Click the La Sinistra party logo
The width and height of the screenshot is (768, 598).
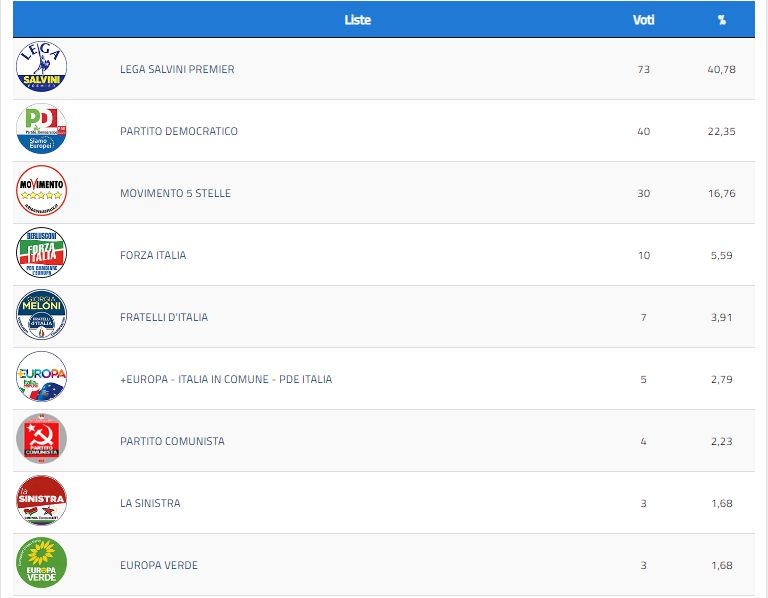click(x=42, y=502)
